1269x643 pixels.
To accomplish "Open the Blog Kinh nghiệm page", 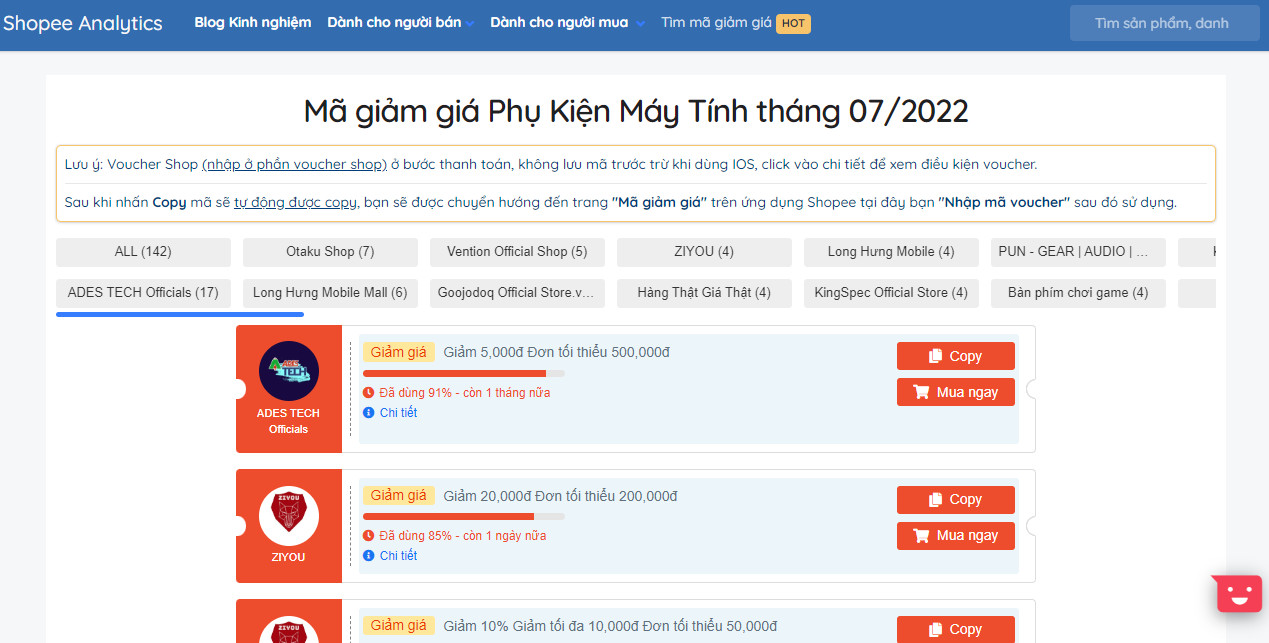I will pyautogui.click(x=252, y=22).
